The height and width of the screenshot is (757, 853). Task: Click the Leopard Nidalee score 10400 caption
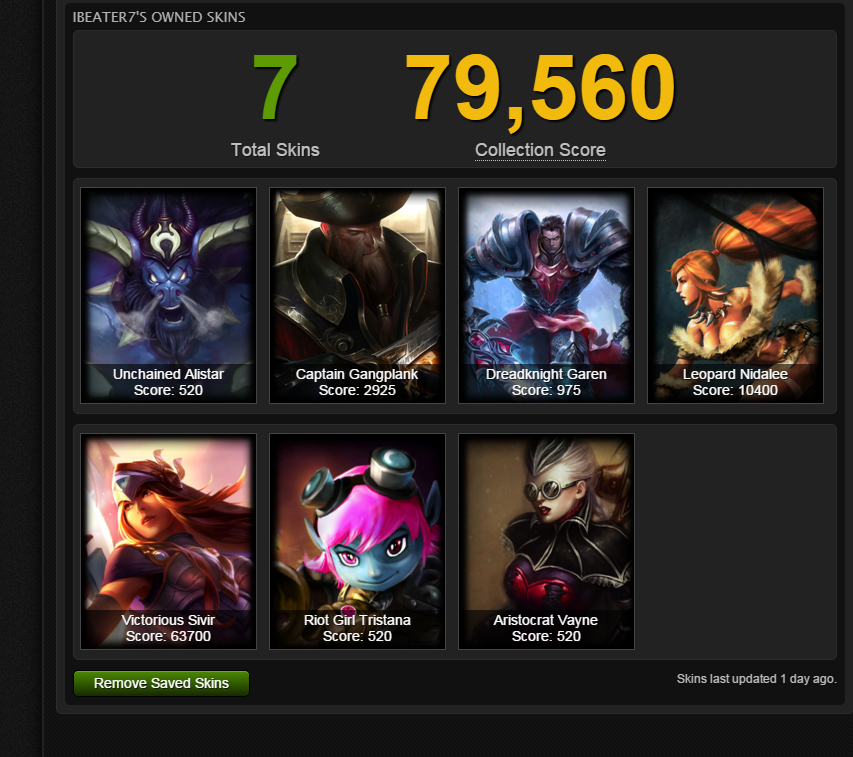click(735, 390)
